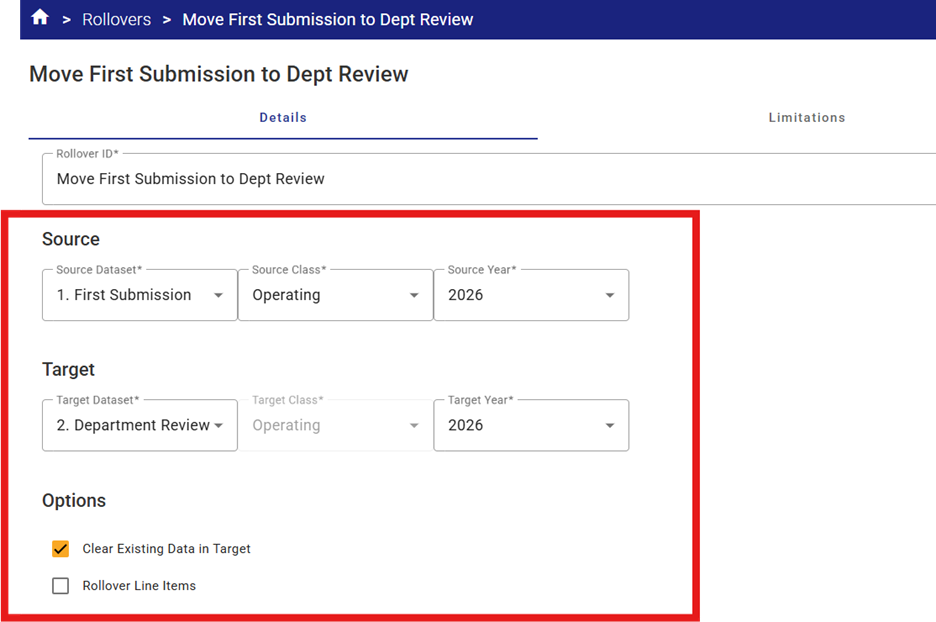Click the Source Dataset dropdown arrow

click(x=218, y=296)
